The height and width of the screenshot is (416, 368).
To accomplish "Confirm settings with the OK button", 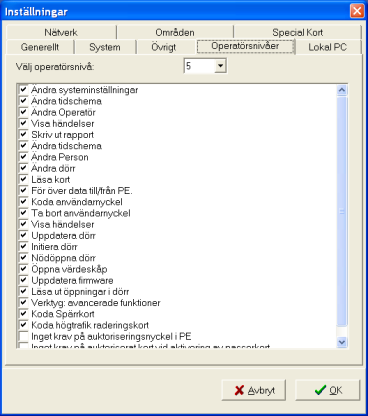I will 328,390.
